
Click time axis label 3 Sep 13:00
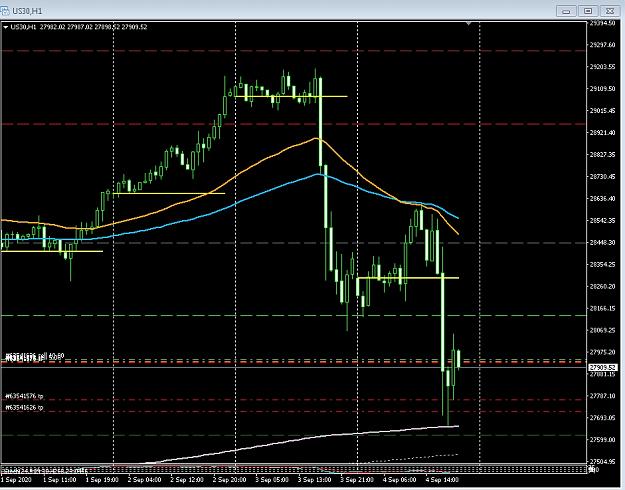coord(314,480)
